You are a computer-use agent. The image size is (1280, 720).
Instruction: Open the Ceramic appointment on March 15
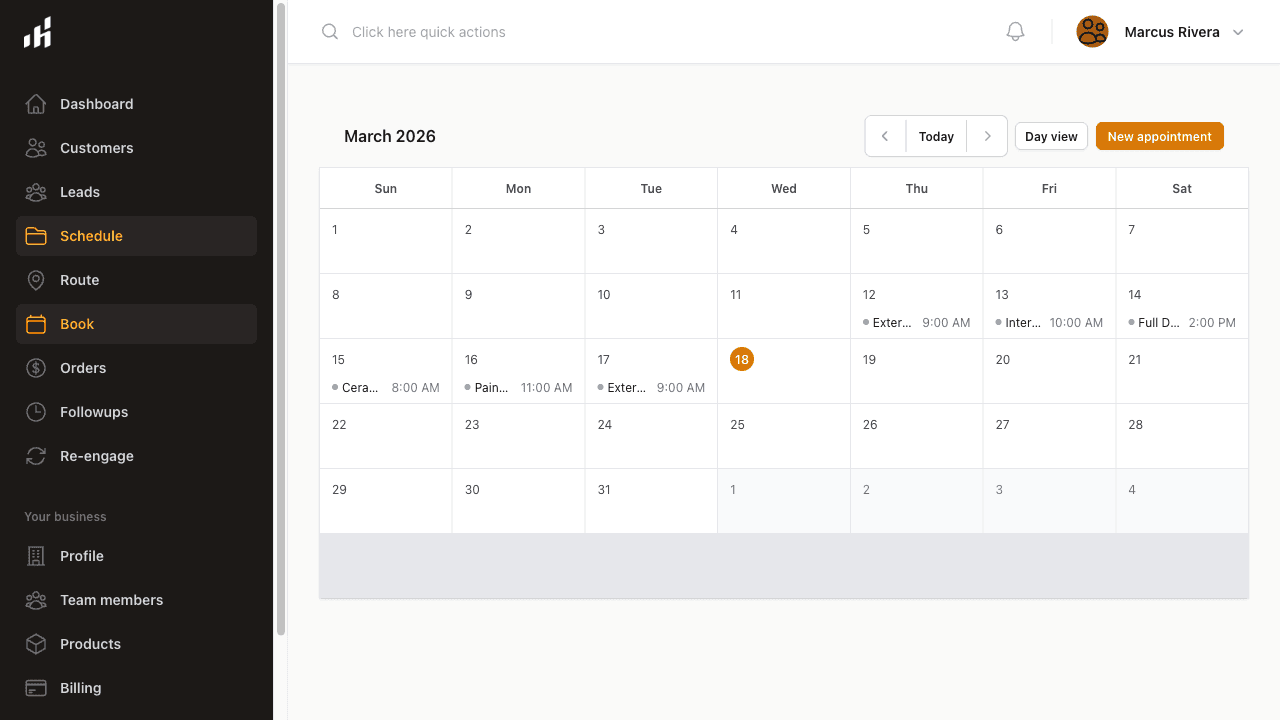388,387
